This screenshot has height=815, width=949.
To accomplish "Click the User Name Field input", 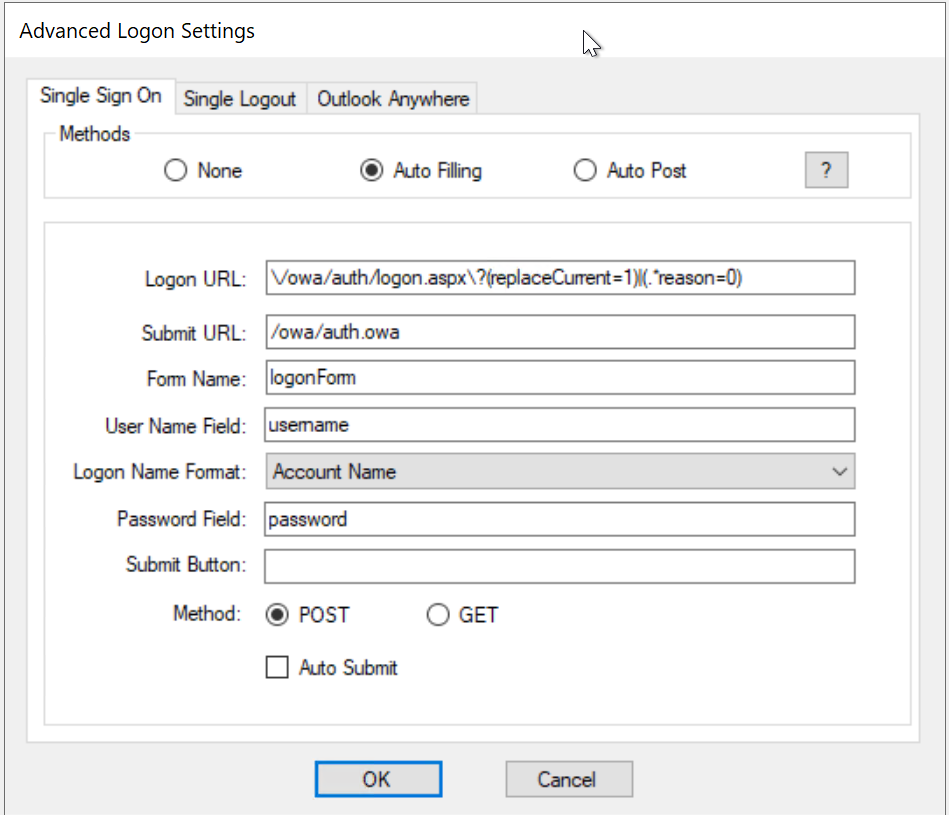I will (560, 425).
